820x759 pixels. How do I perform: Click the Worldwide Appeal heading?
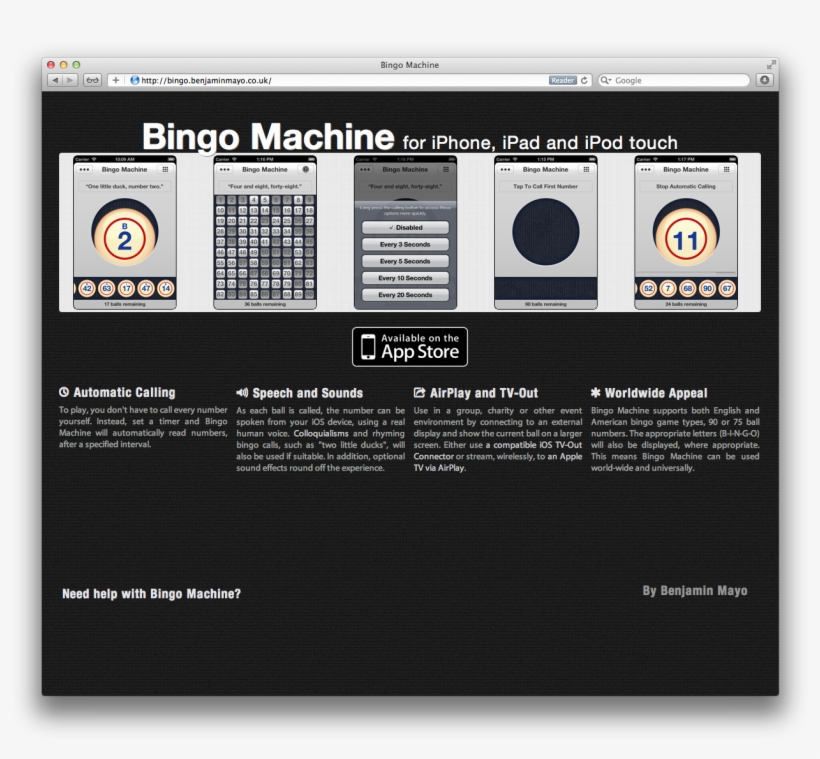(656, 393)
